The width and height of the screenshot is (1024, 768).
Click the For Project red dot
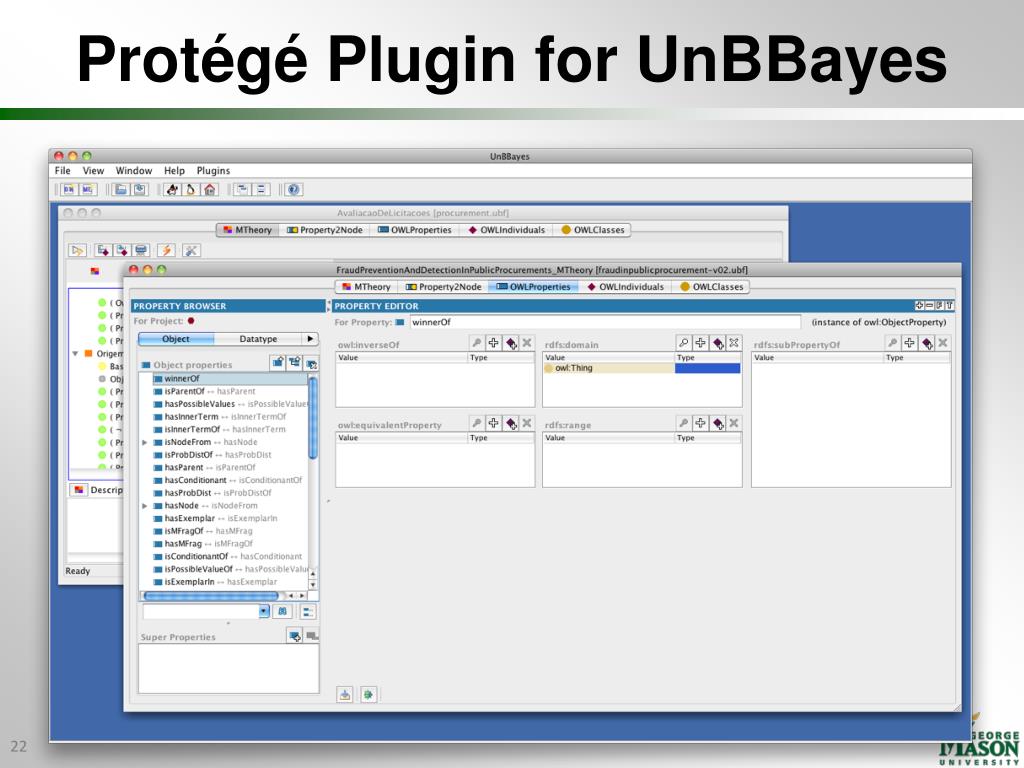pos(191,321)
